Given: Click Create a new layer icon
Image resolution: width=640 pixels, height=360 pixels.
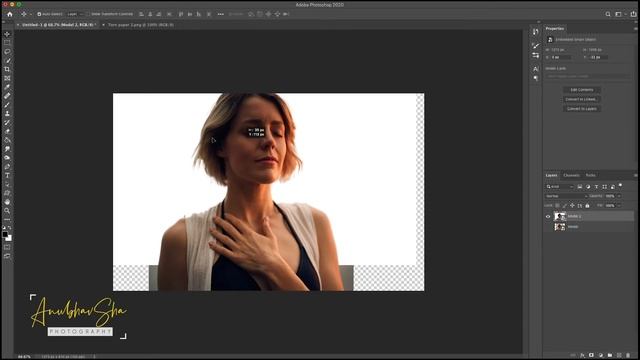Looking at the screenshot, I should pos(619,356).
